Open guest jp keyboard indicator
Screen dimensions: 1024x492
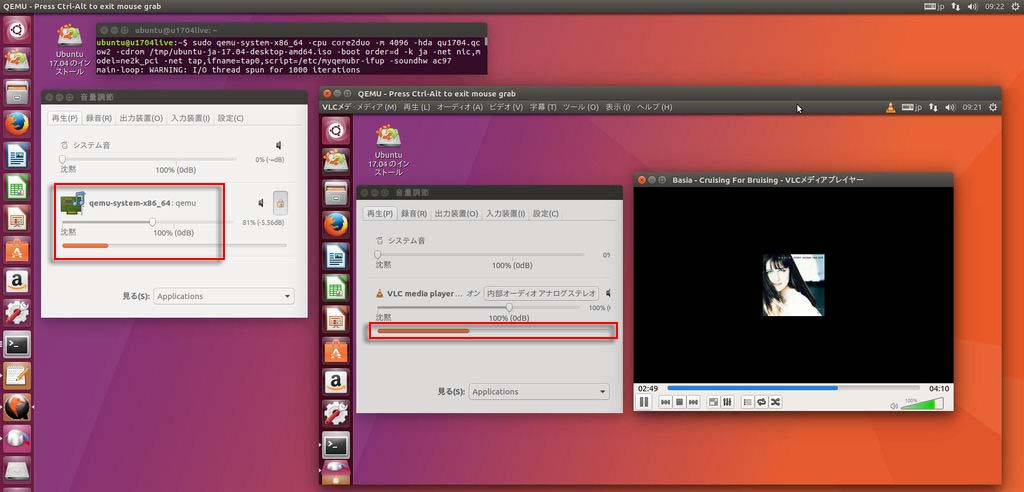[912, 107]
